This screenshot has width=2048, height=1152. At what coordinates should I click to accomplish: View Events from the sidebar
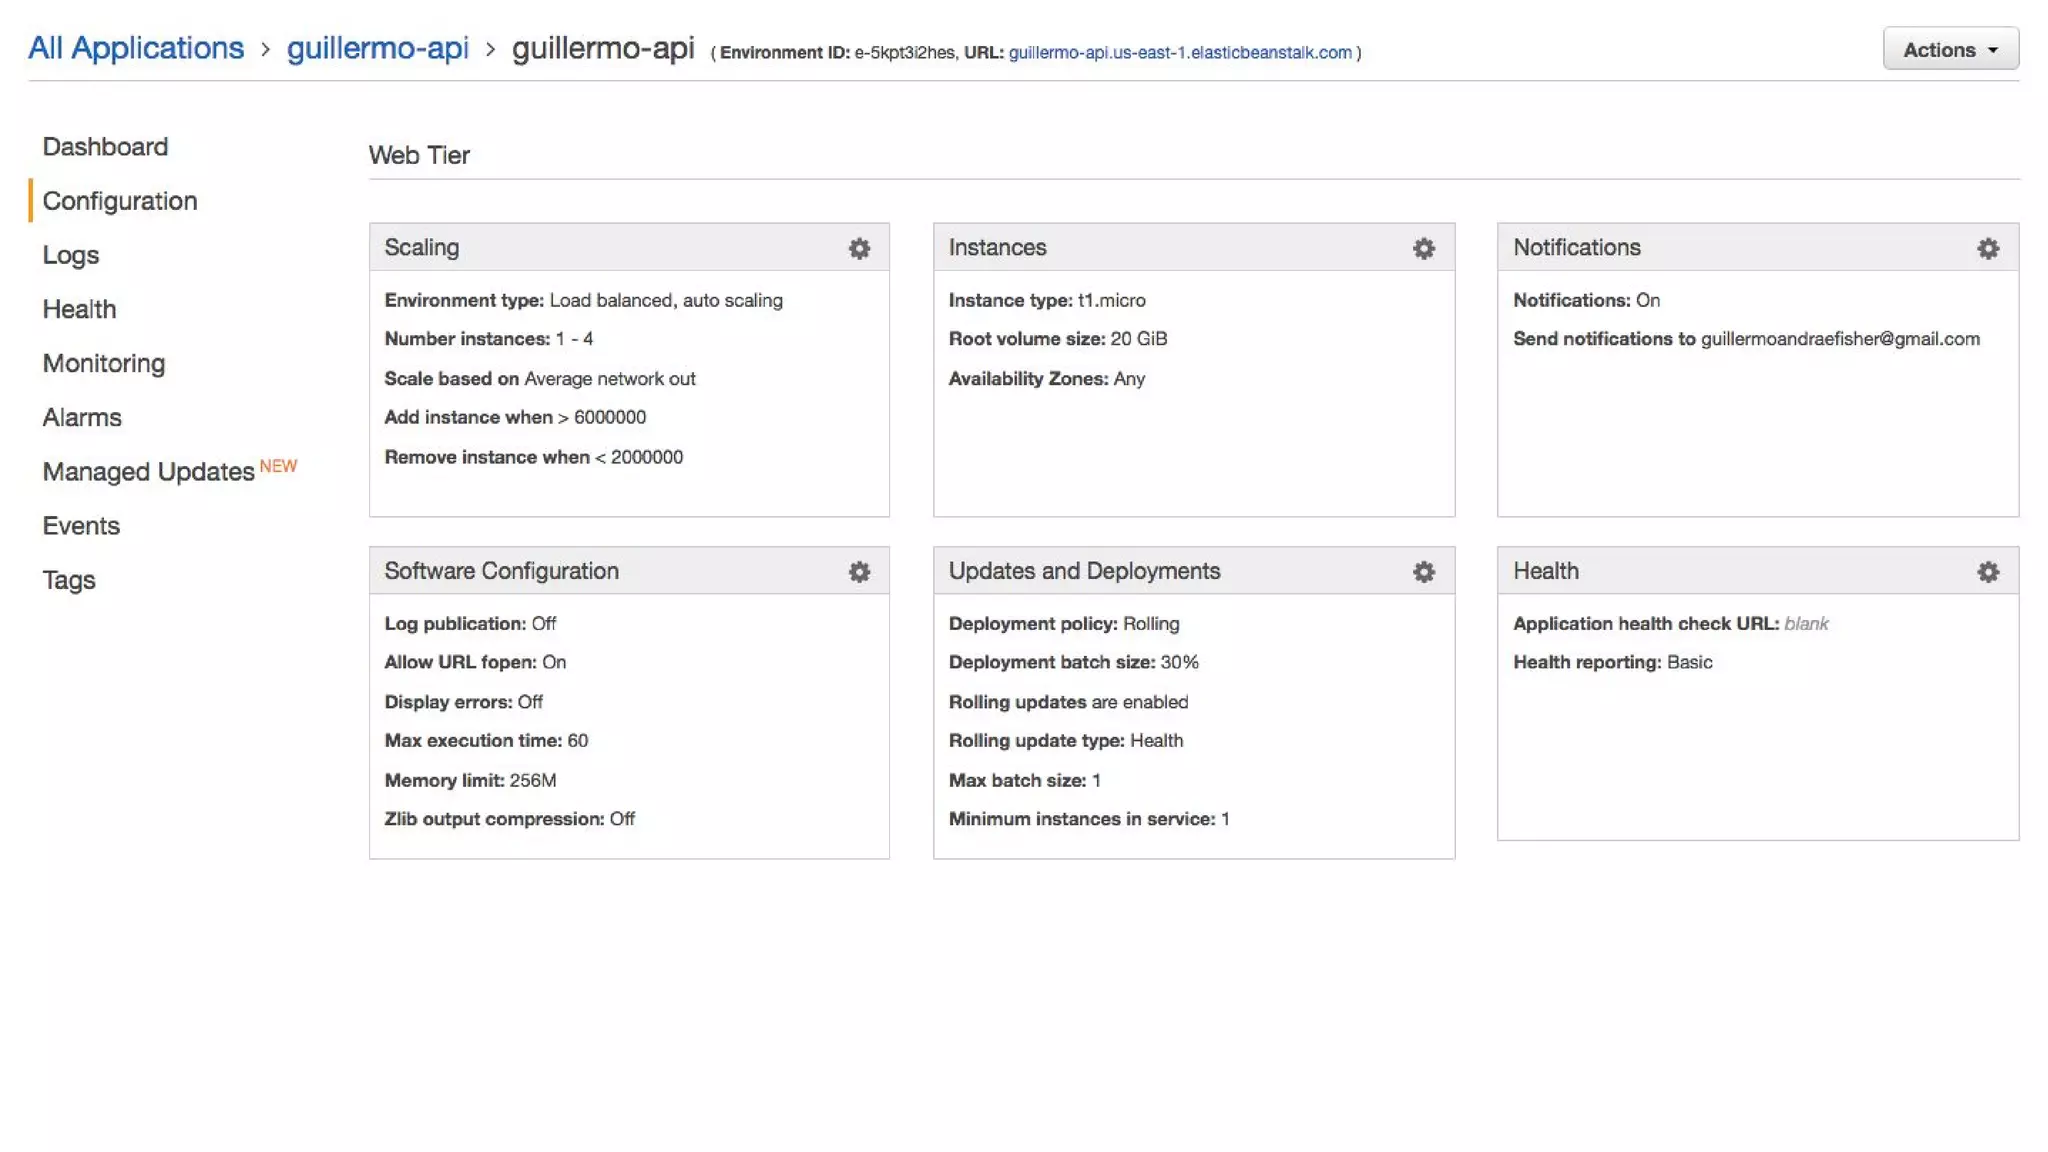click(81, 526)
